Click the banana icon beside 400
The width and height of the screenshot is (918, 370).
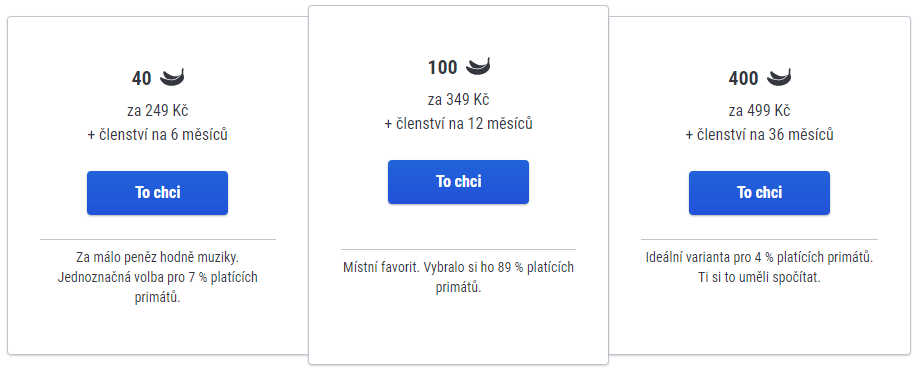point(779,77)
